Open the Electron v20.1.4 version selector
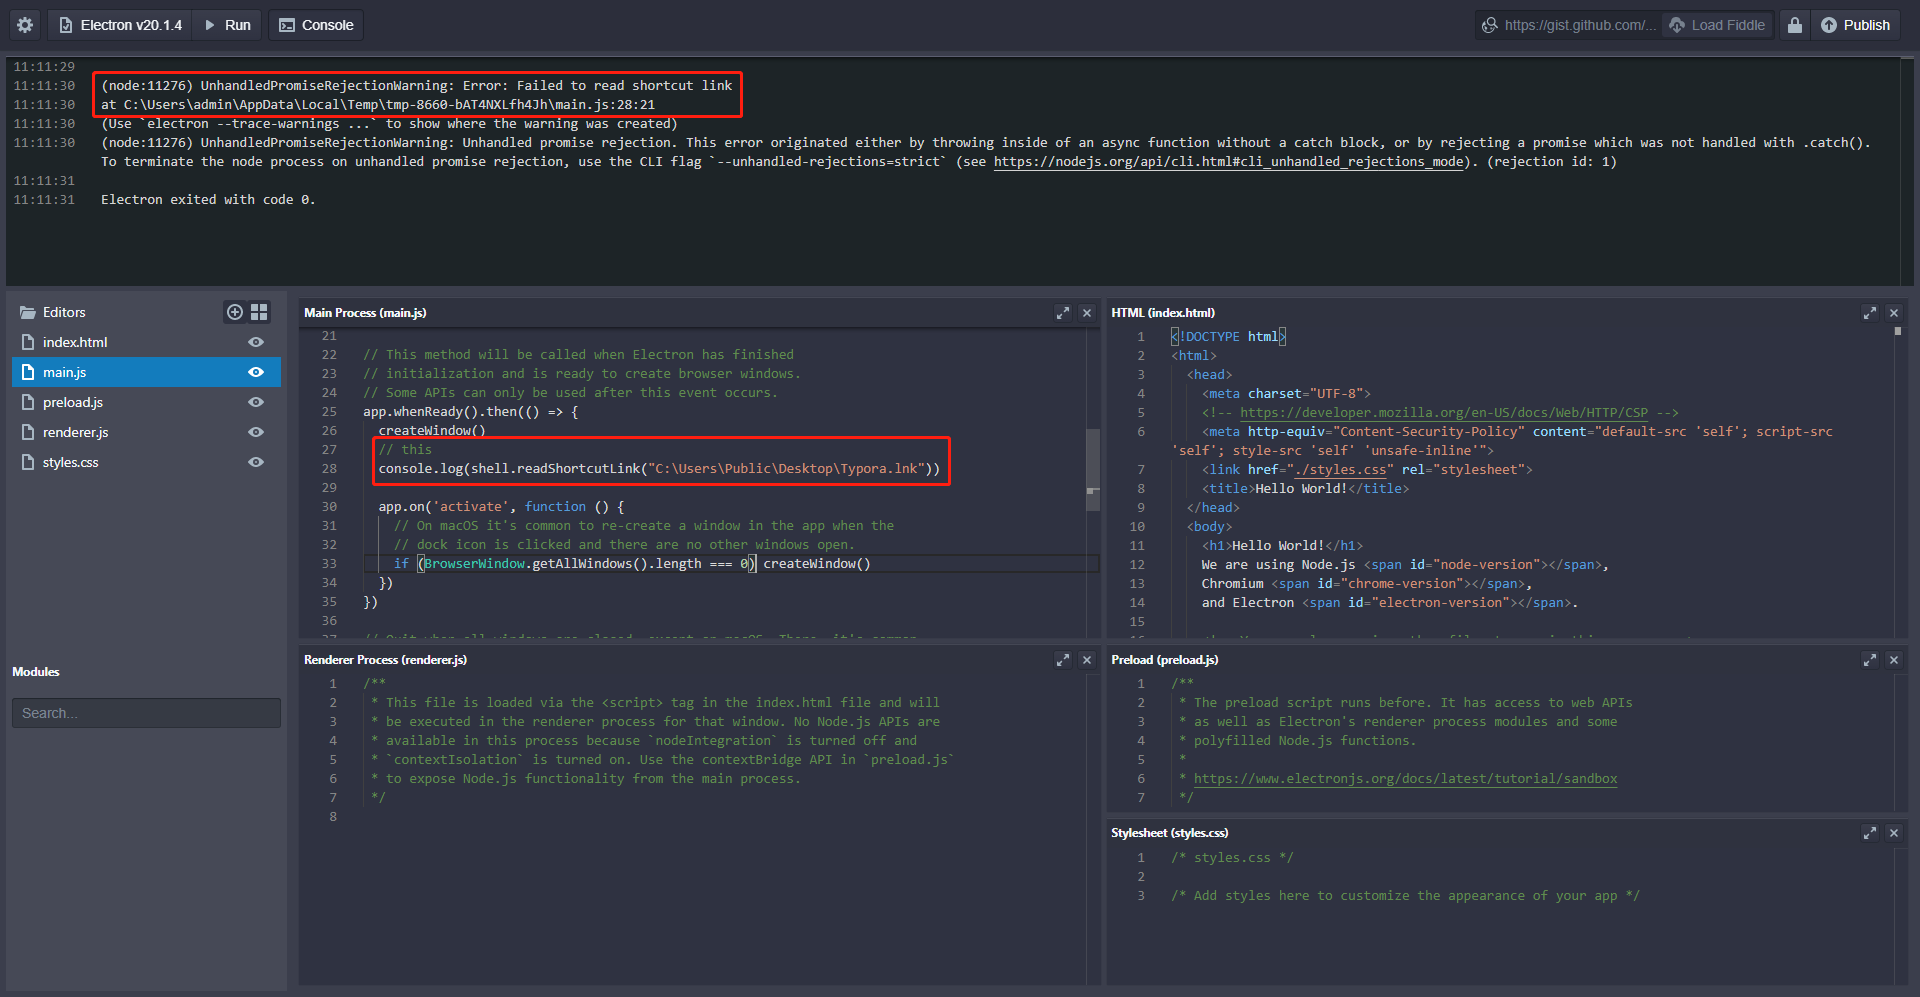 (120, 24)
